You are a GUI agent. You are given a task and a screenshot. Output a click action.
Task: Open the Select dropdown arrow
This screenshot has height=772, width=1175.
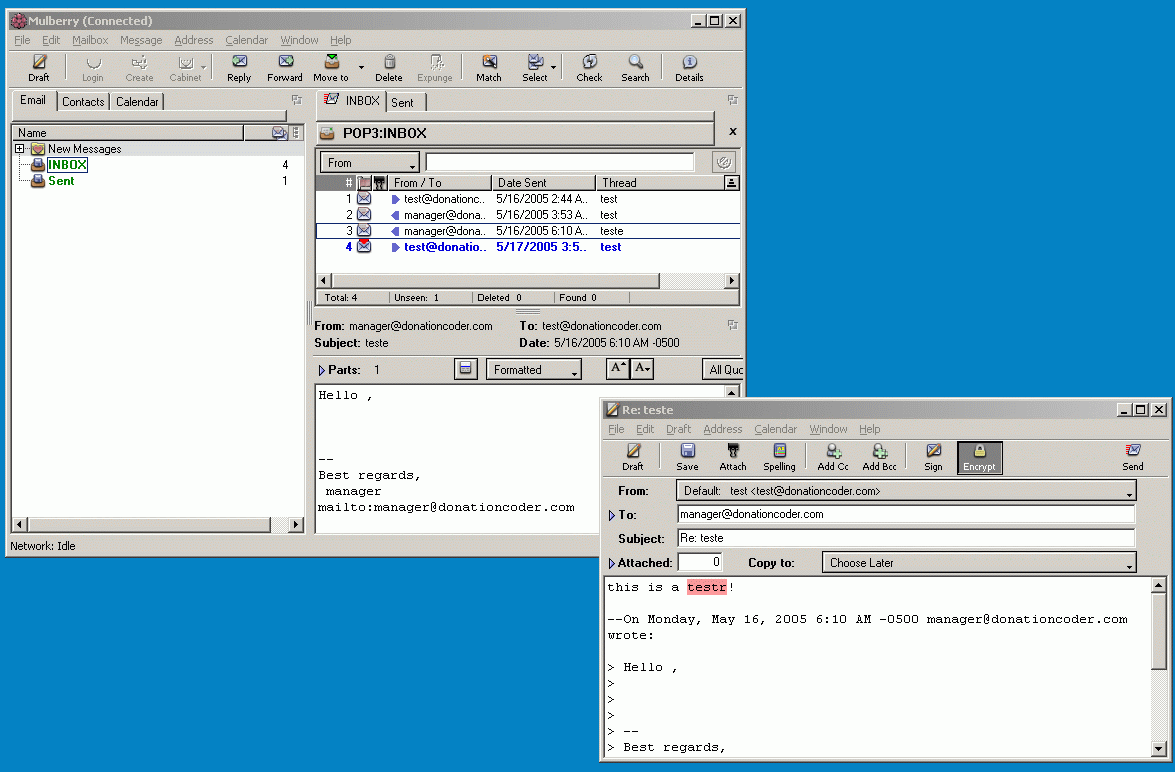[x=554, y=68]
